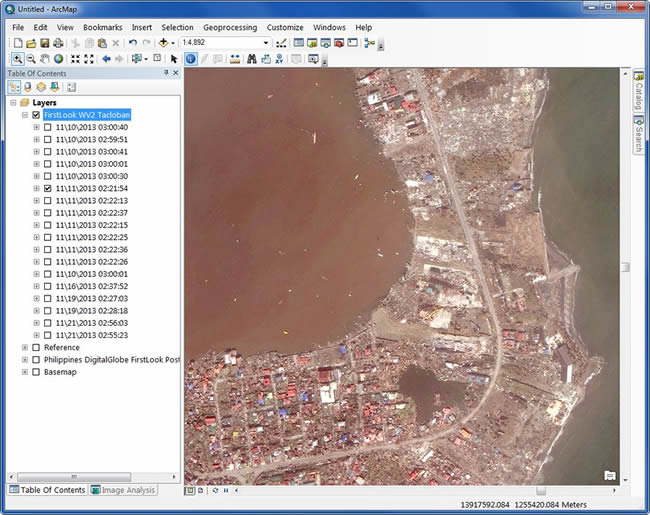Enable the Basemap layer checkbox
The width and height of the screenshot is (650, 515).
36,371
